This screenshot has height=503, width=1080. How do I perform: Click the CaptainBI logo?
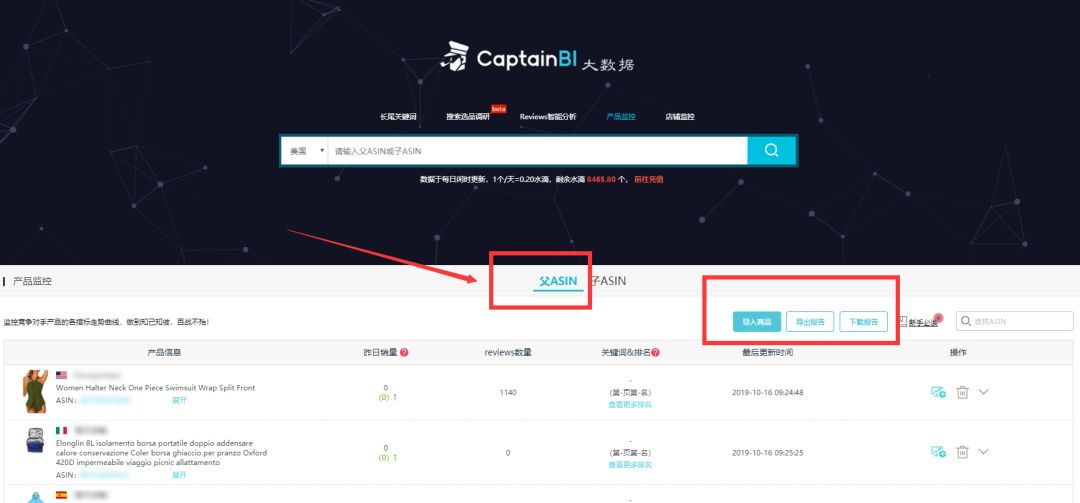tap(537, 57)
